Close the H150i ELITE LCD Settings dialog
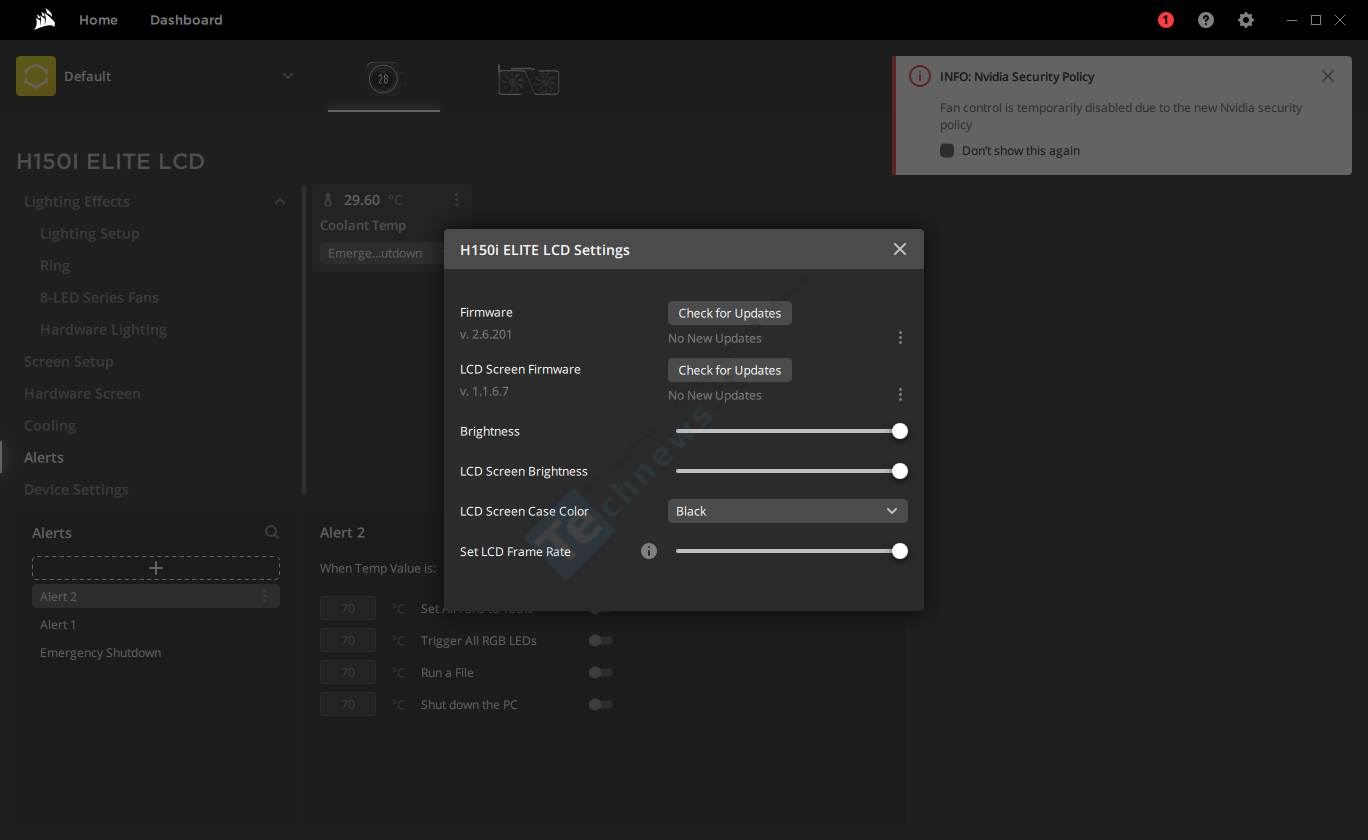The width and height of the screenshot is (1368, 840). [900, 249]
